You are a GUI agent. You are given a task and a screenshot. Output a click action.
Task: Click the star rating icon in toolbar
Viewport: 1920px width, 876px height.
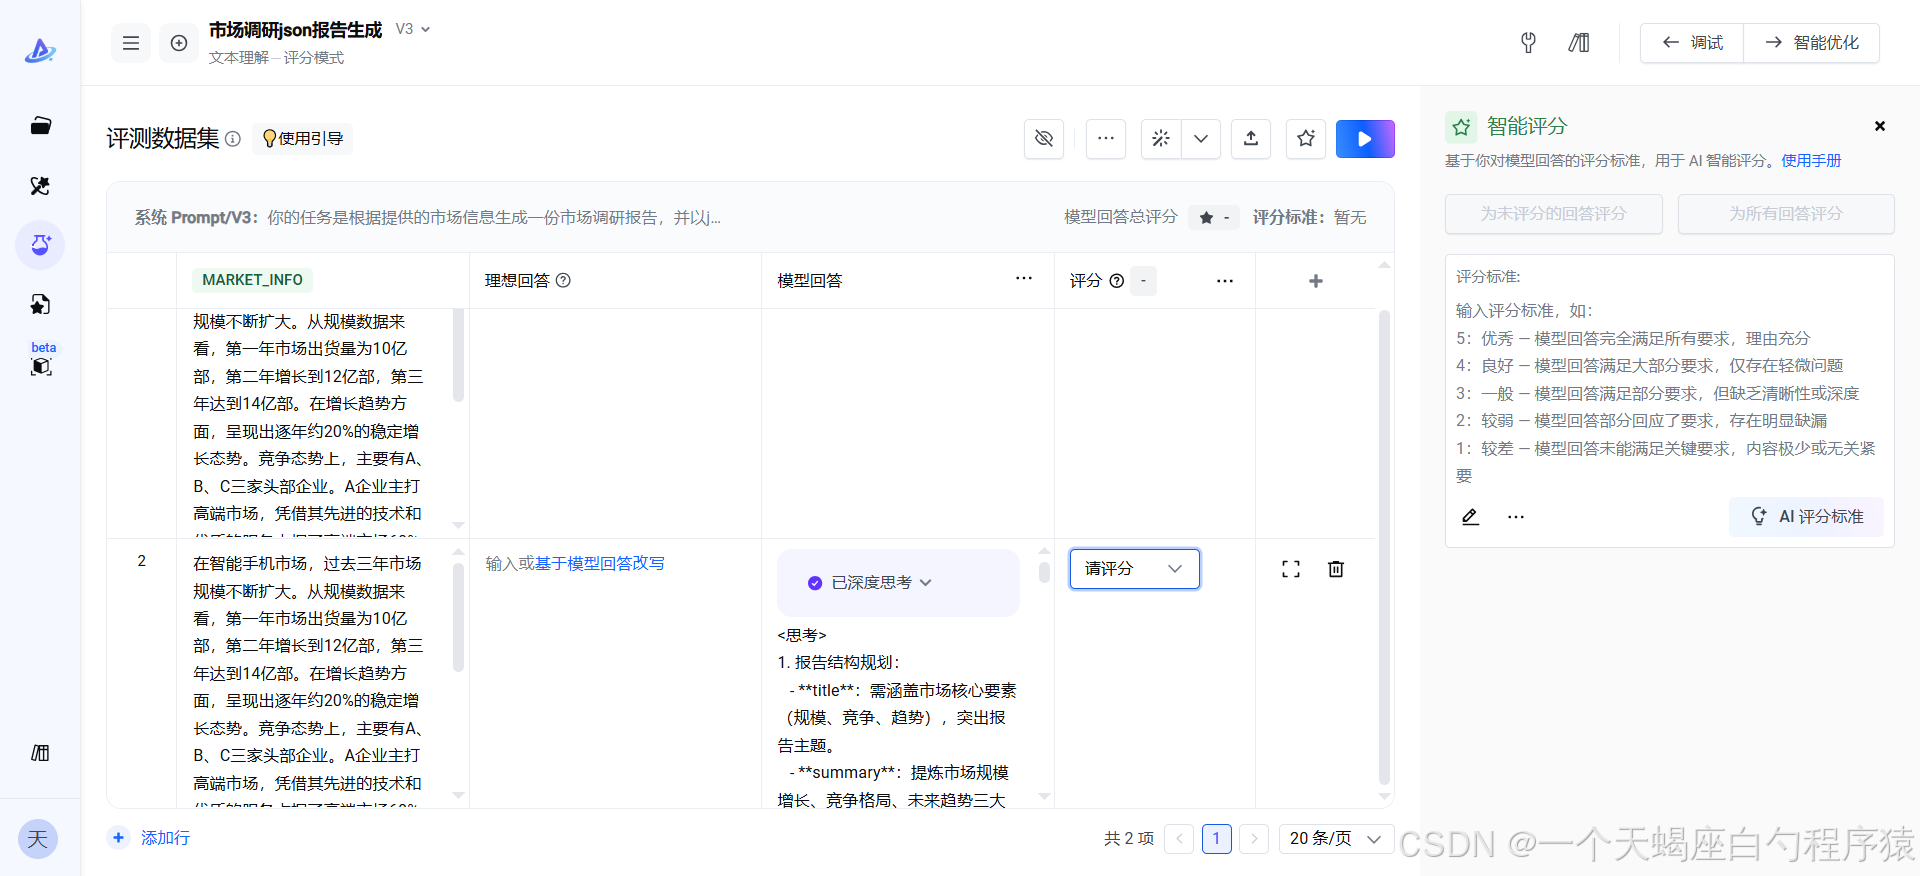tap(1305, 139)
